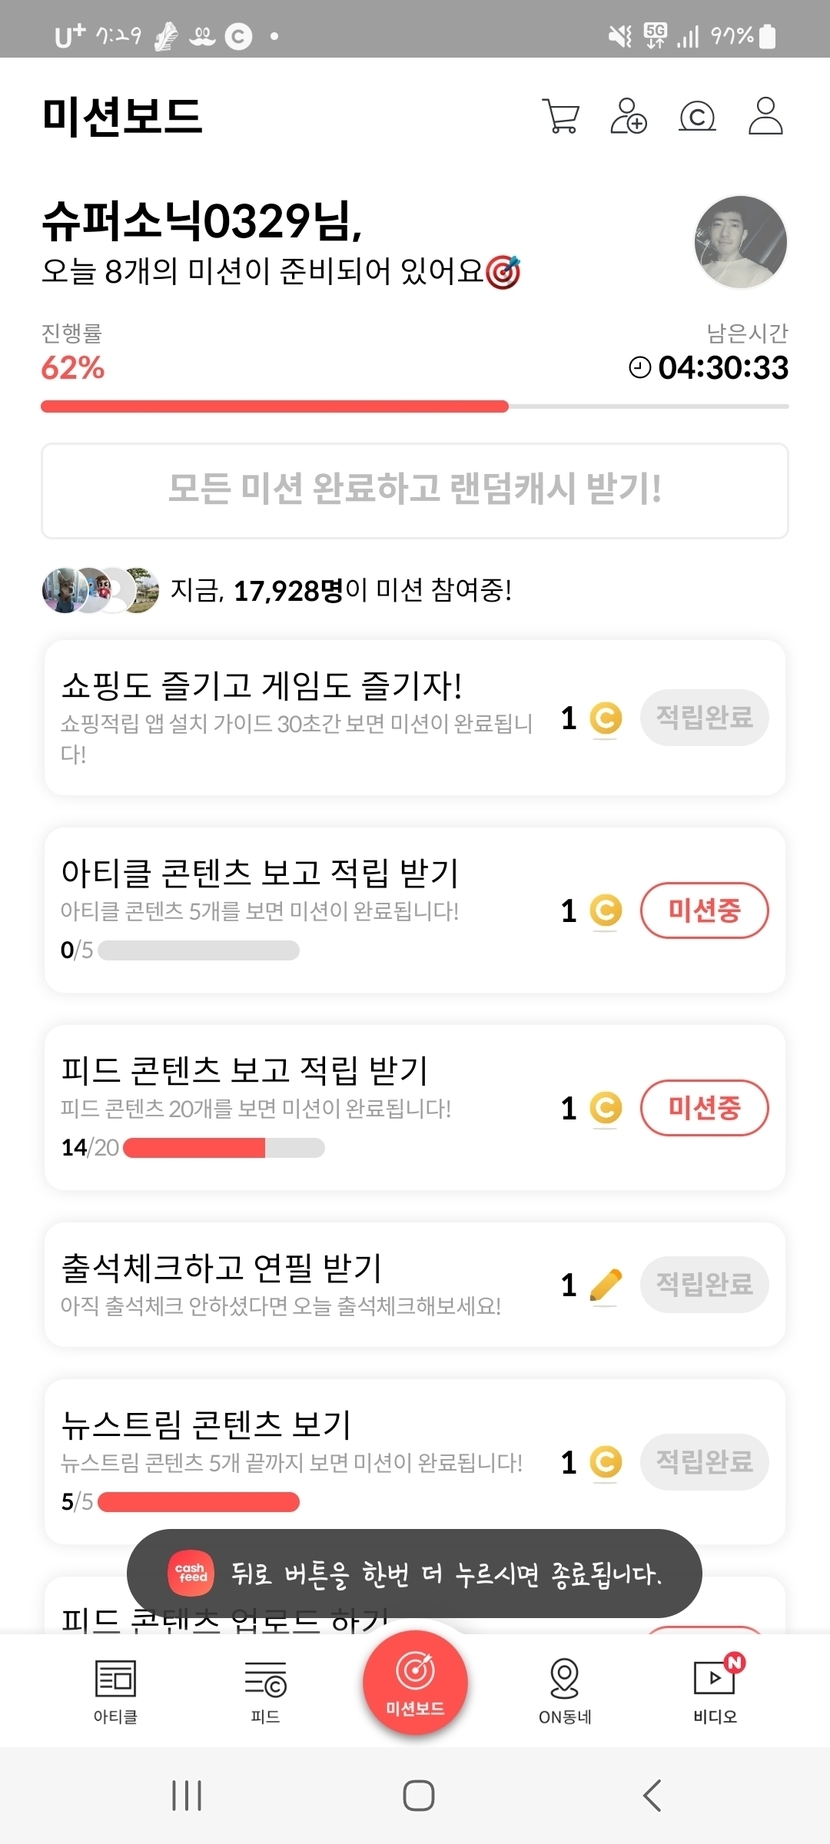Open the my profile icon
The height and width of the screenshot is (1844, 830).
(766, 116)
